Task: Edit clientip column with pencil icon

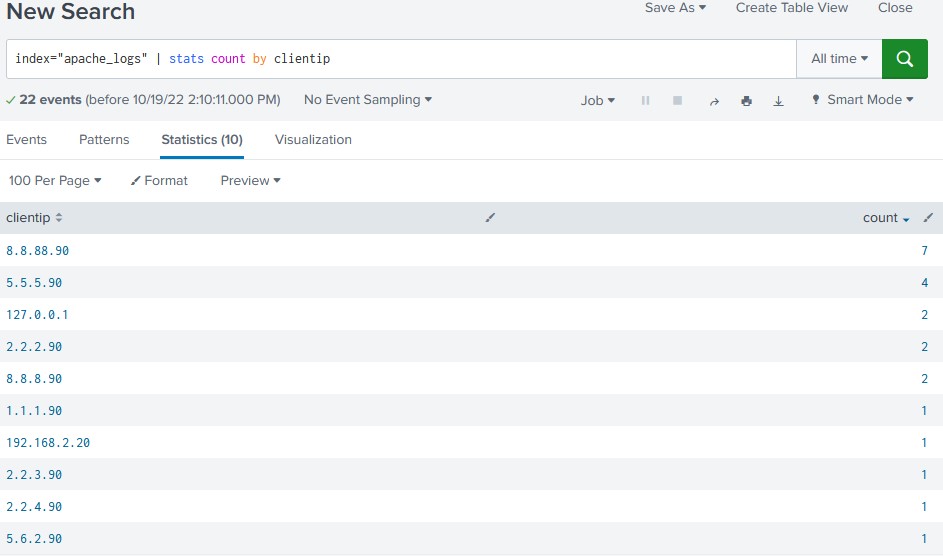Action: click(490, 218)
